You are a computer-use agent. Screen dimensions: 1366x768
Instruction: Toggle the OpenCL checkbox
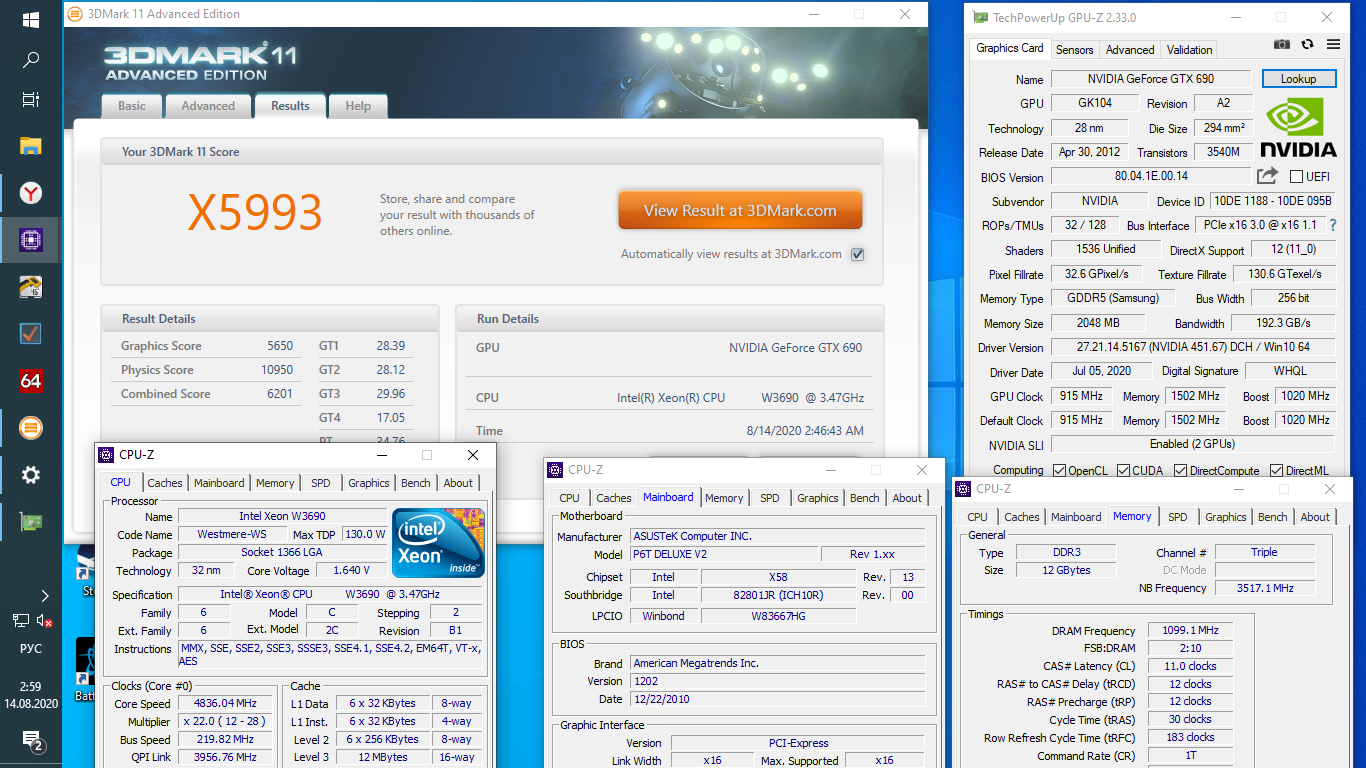(1060, 470)
